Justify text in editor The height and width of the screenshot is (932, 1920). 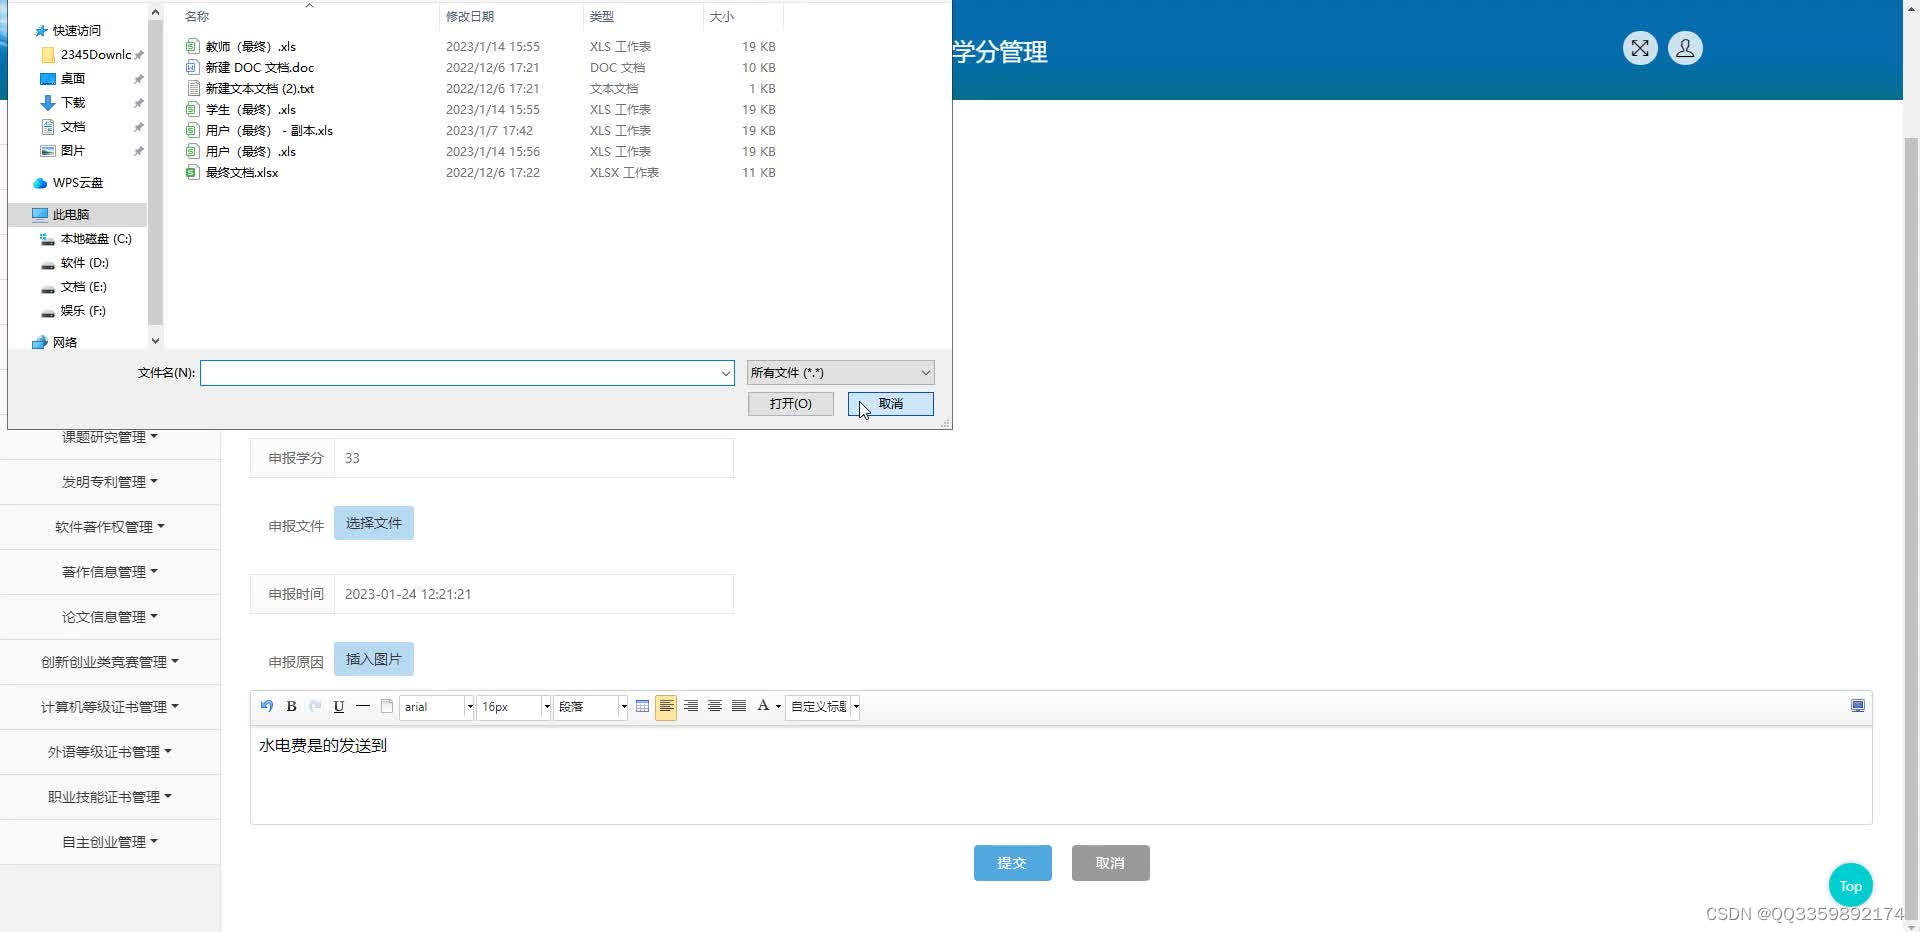739,706
